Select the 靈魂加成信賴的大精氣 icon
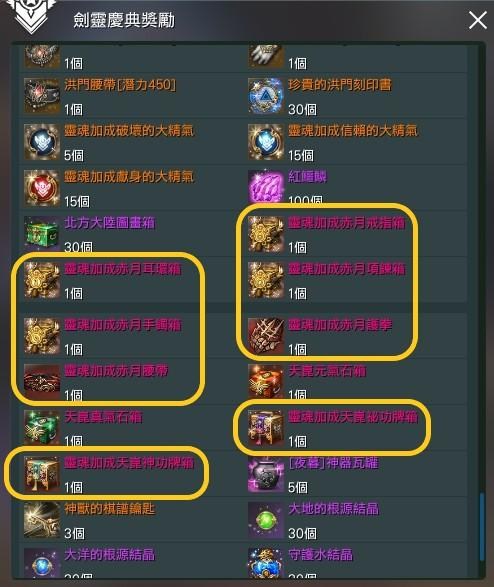Screen dimensions: 494x587 266,142
